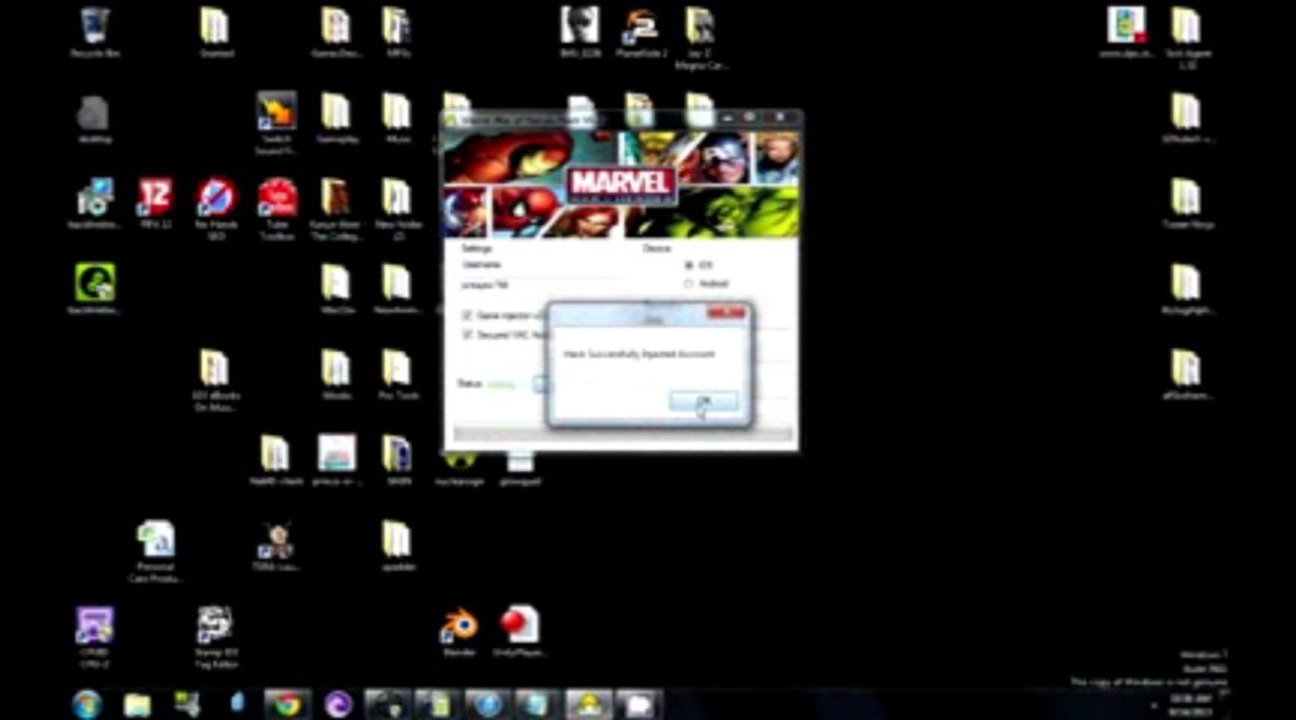Toggle the Secured checkbox below Game Injector

point(467,335)
